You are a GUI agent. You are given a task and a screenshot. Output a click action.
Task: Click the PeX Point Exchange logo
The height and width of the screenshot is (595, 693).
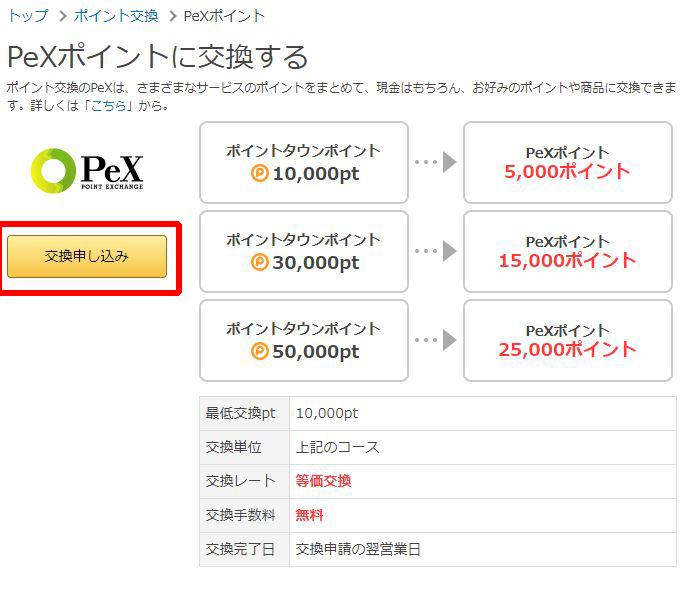(87, 171)
